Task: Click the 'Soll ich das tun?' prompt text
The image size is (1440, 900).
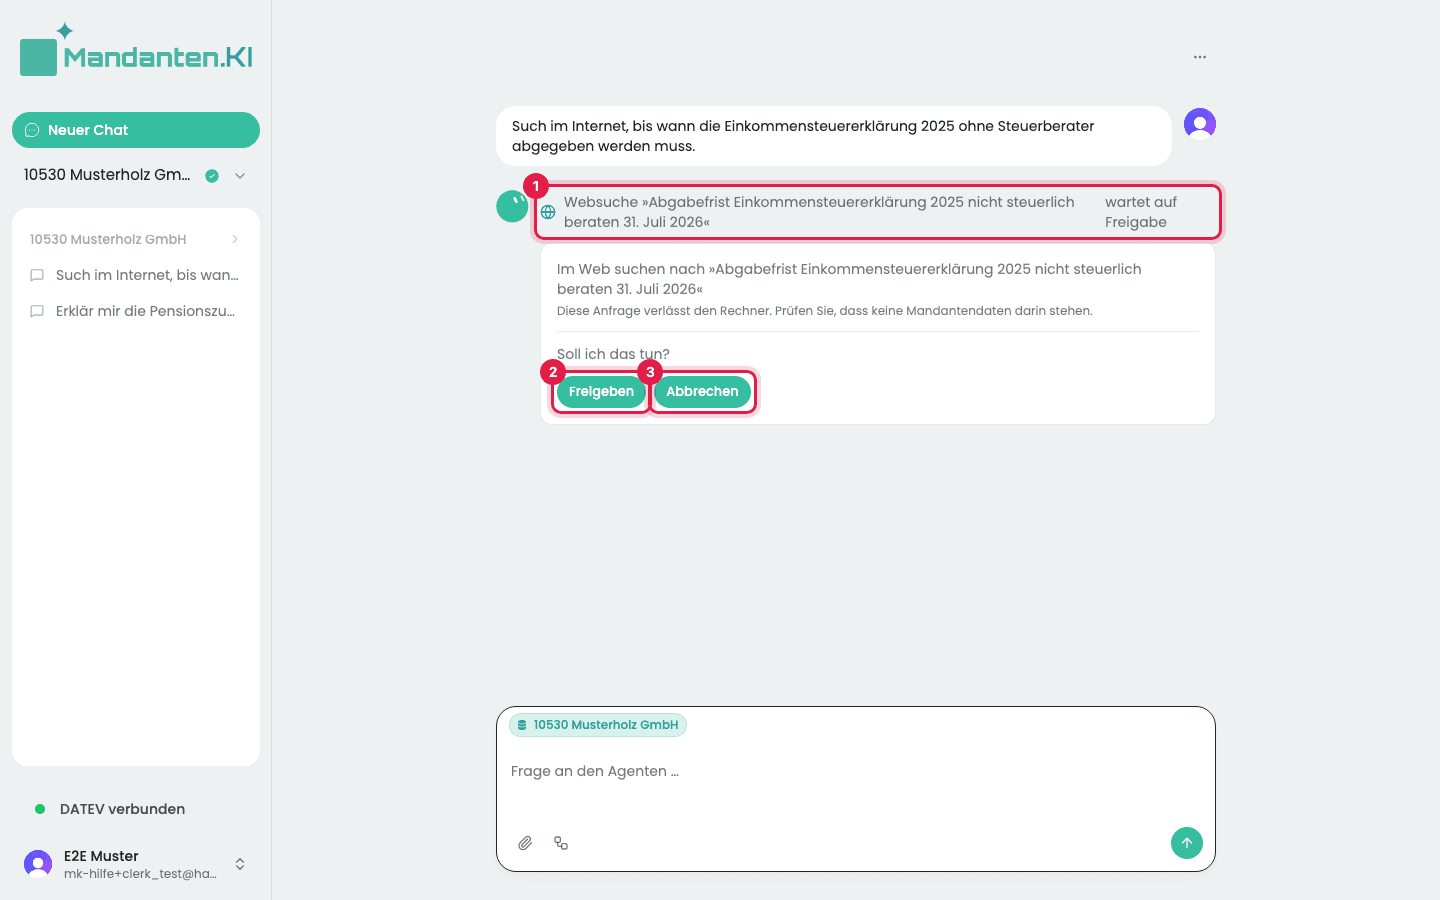Action: pos(613,354)
